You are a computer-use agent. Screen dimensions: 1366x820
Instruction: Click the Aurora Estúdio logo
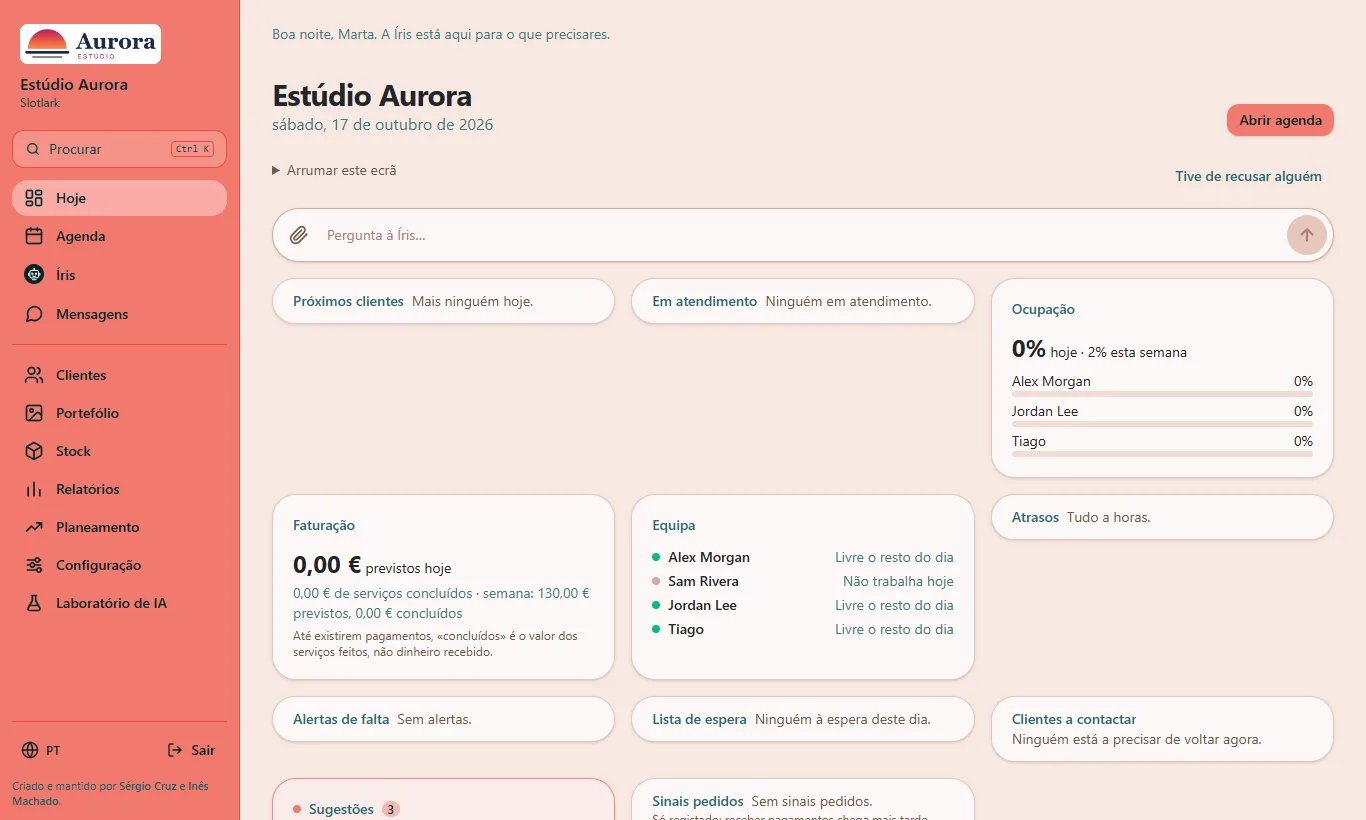click(90, 44)
